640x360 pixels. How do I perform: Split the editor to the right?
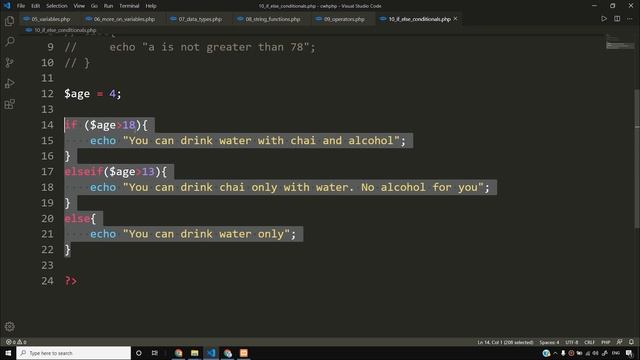(617, 19)
